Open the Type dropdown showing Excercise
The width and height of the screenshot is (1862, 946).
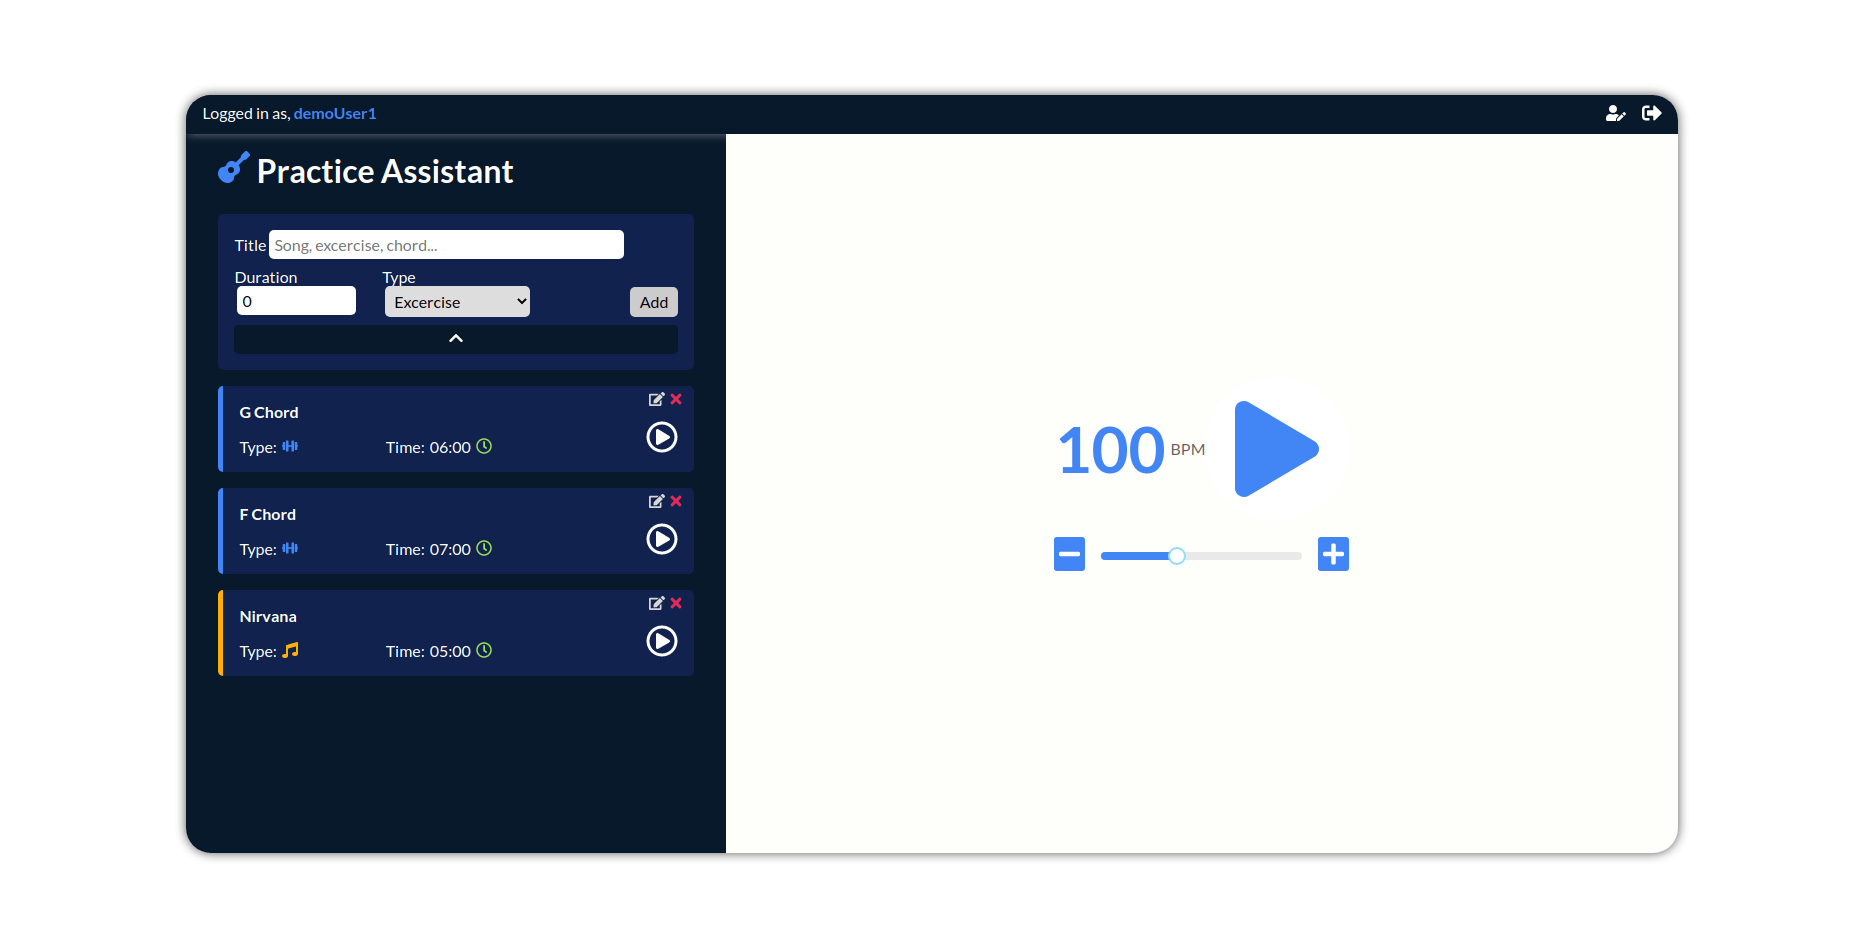click(x=457, y=302)
